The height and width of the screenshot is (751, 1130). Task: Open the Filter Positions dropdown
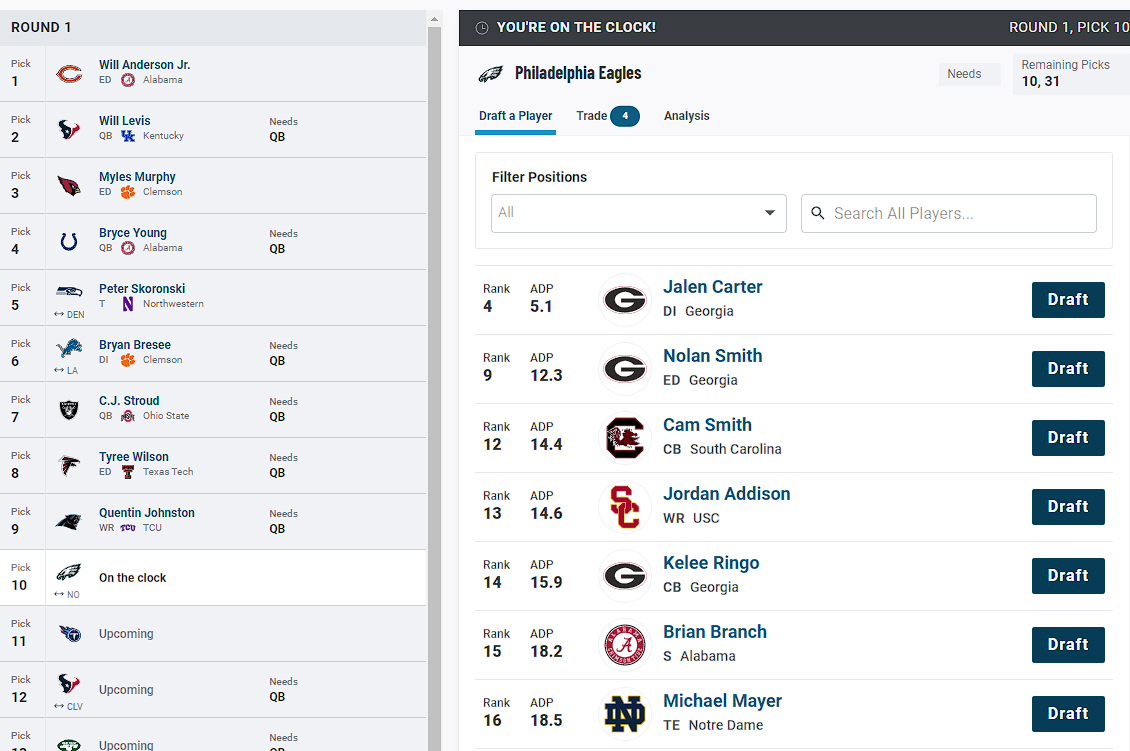(638, 213)
